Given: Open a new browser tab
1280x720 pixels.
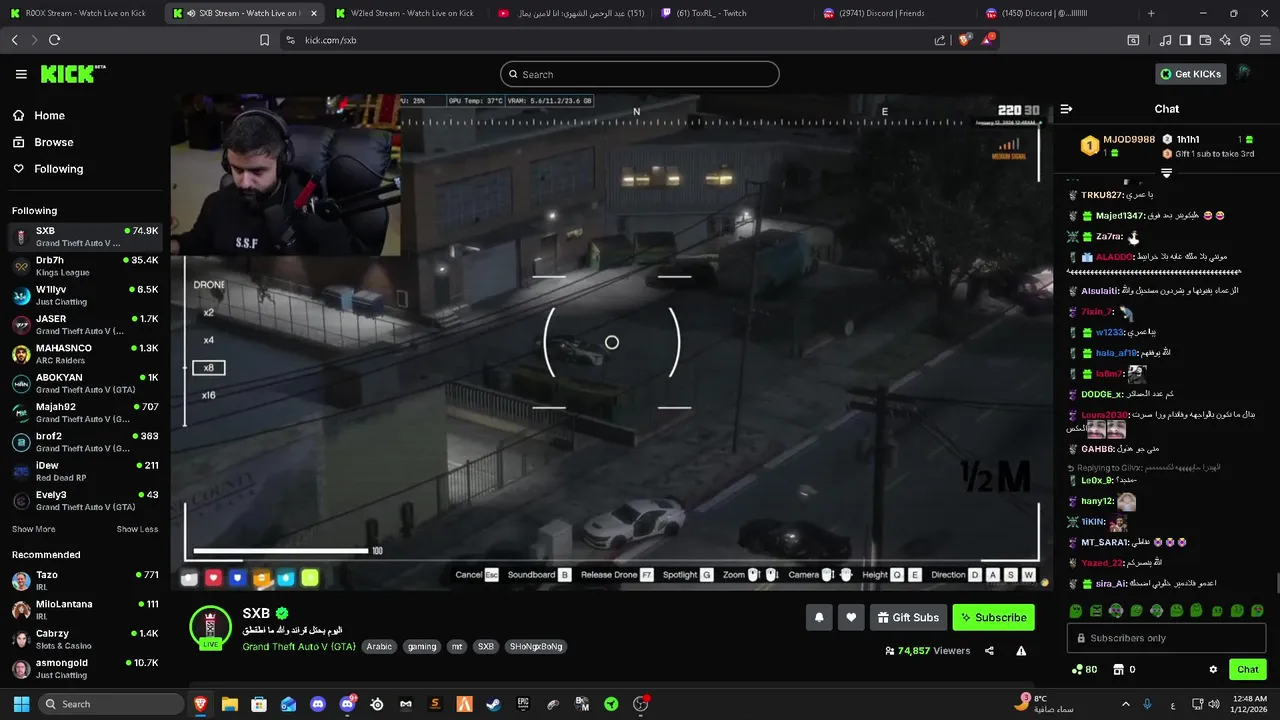Looking at the screenshot, I should (1151, 13).
